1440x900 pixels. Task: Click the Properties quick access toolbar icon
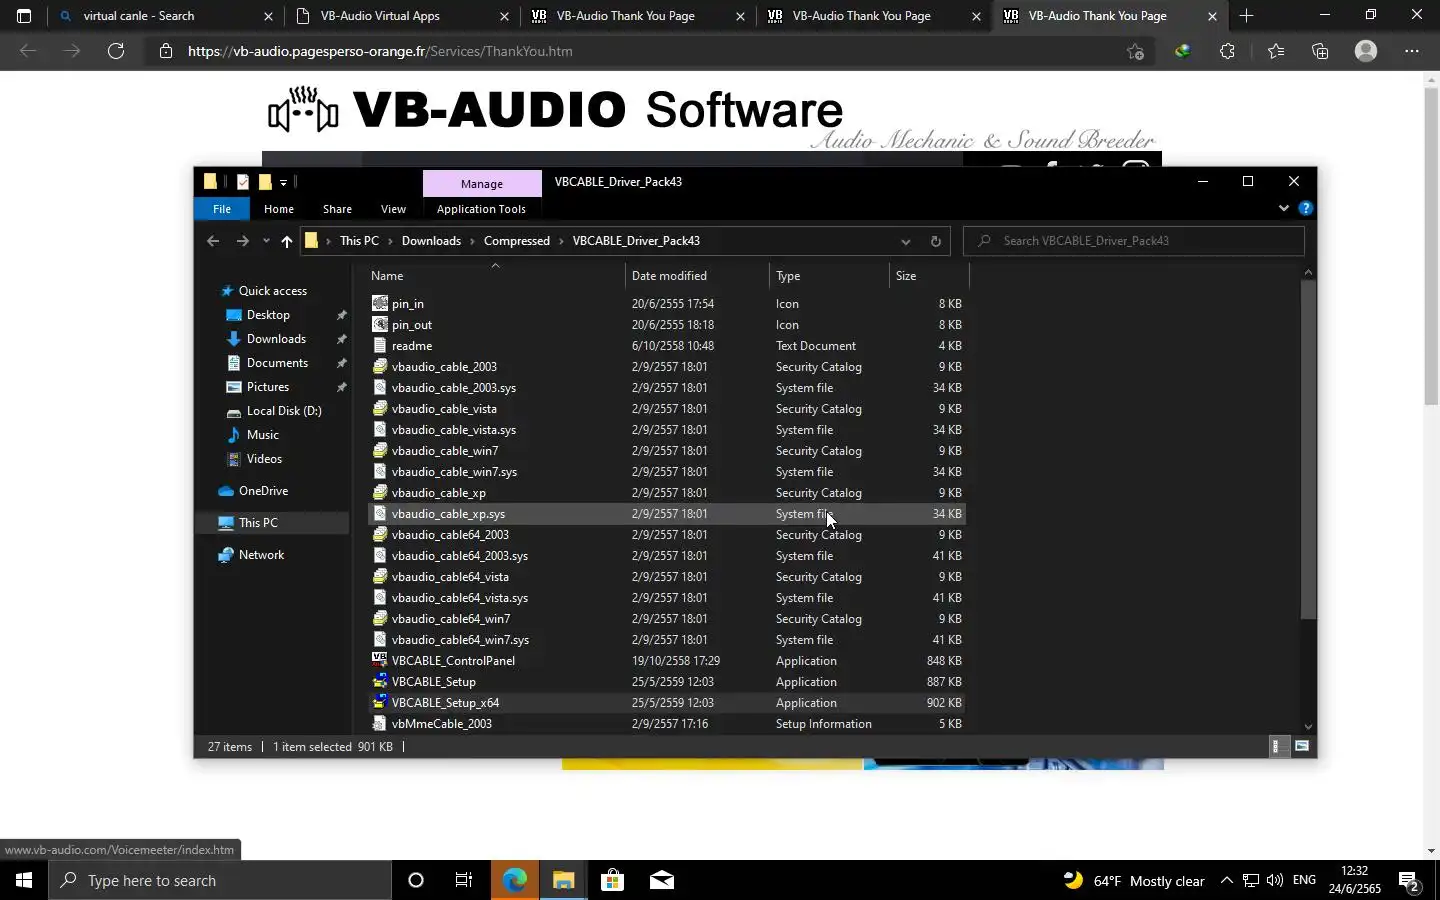(243, 182)
